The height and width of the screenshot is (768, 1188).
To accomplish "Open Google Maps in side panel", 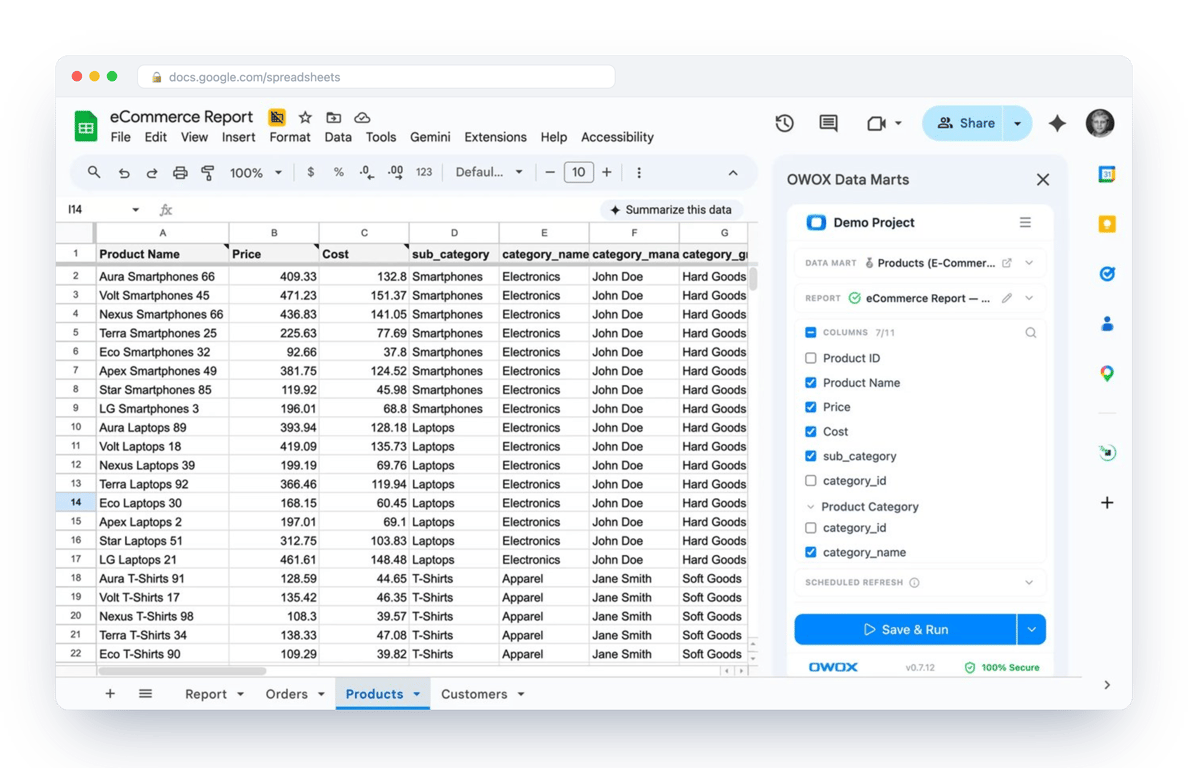I will coord(1107,373).
